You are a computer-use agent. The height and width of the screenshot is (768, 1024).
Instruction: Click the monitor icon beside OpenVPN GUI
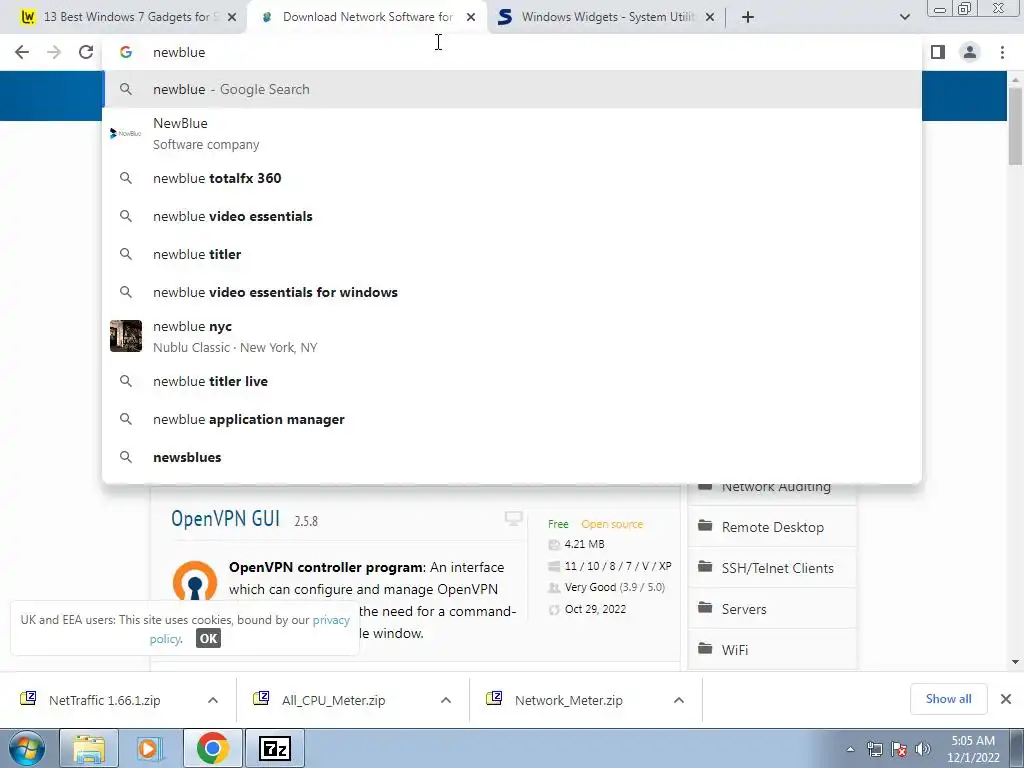(513, 519)
